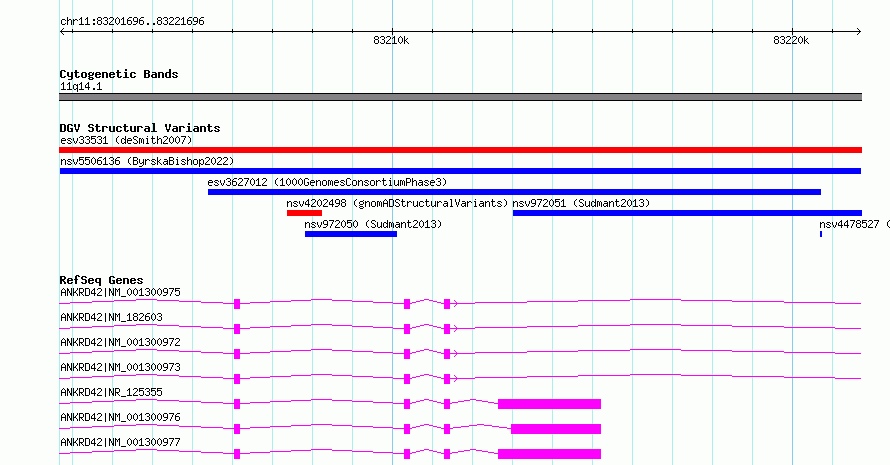
Task: Click the blue nsv972050 variant bar
Action: pos(351,234)
